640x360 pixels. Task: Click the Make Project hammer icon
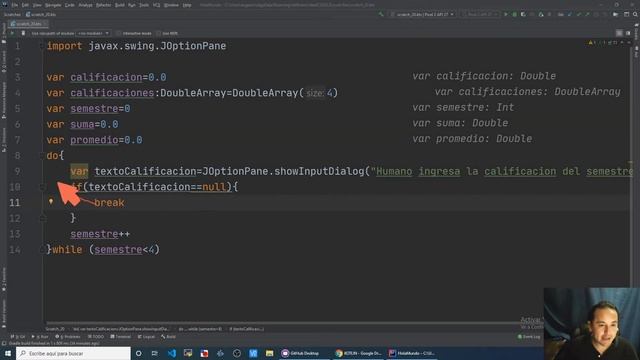point(381,14)
